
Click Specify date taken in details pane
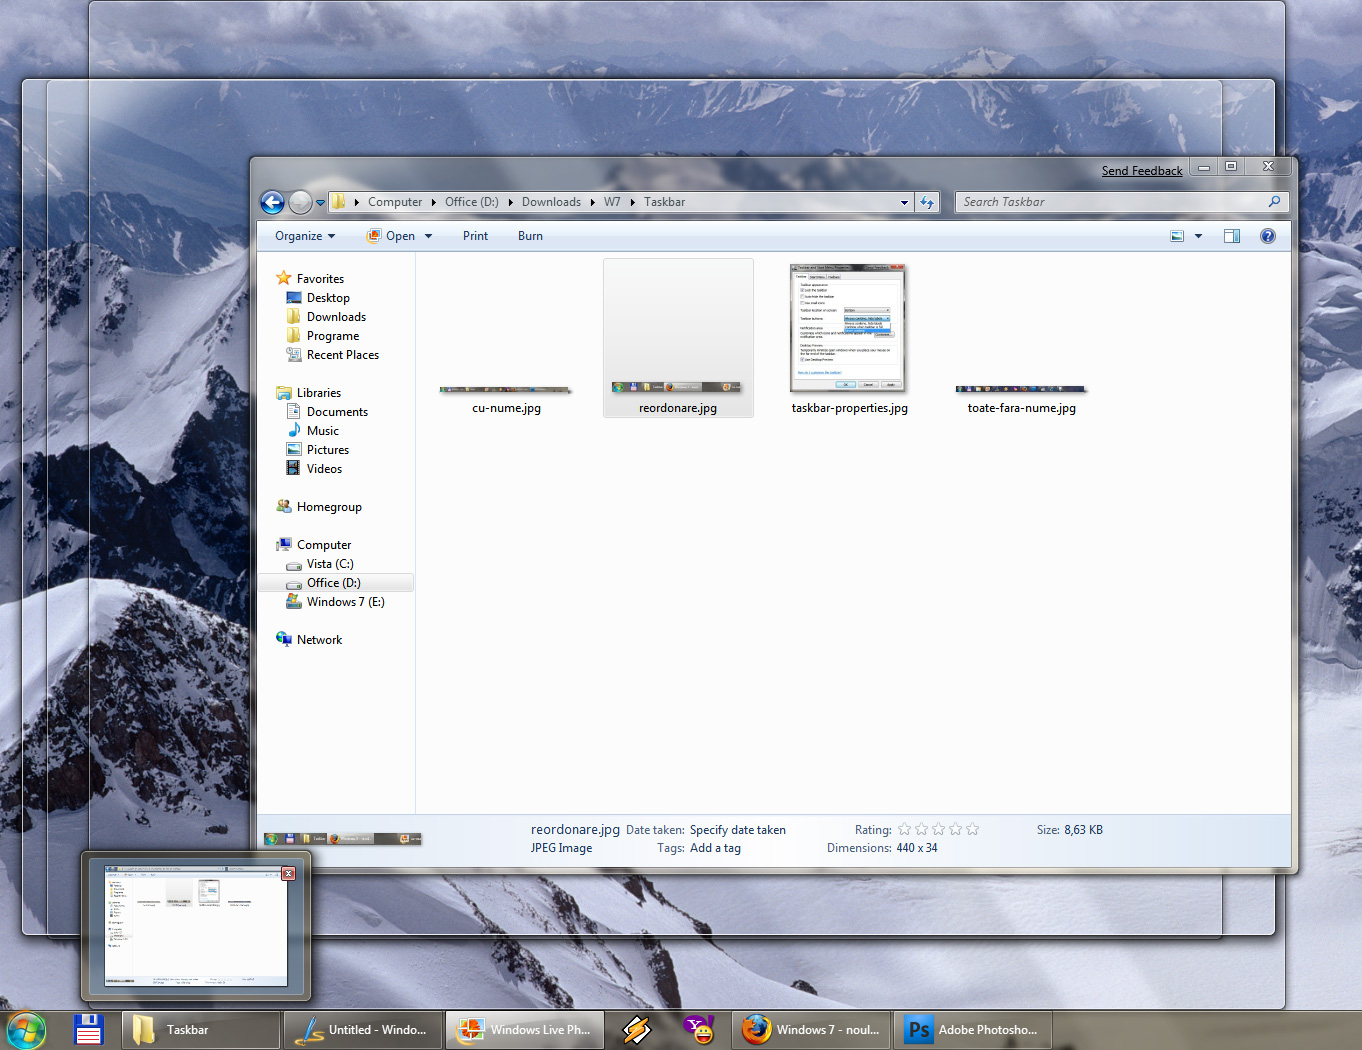pyautogui.click(x=738, y=830)
